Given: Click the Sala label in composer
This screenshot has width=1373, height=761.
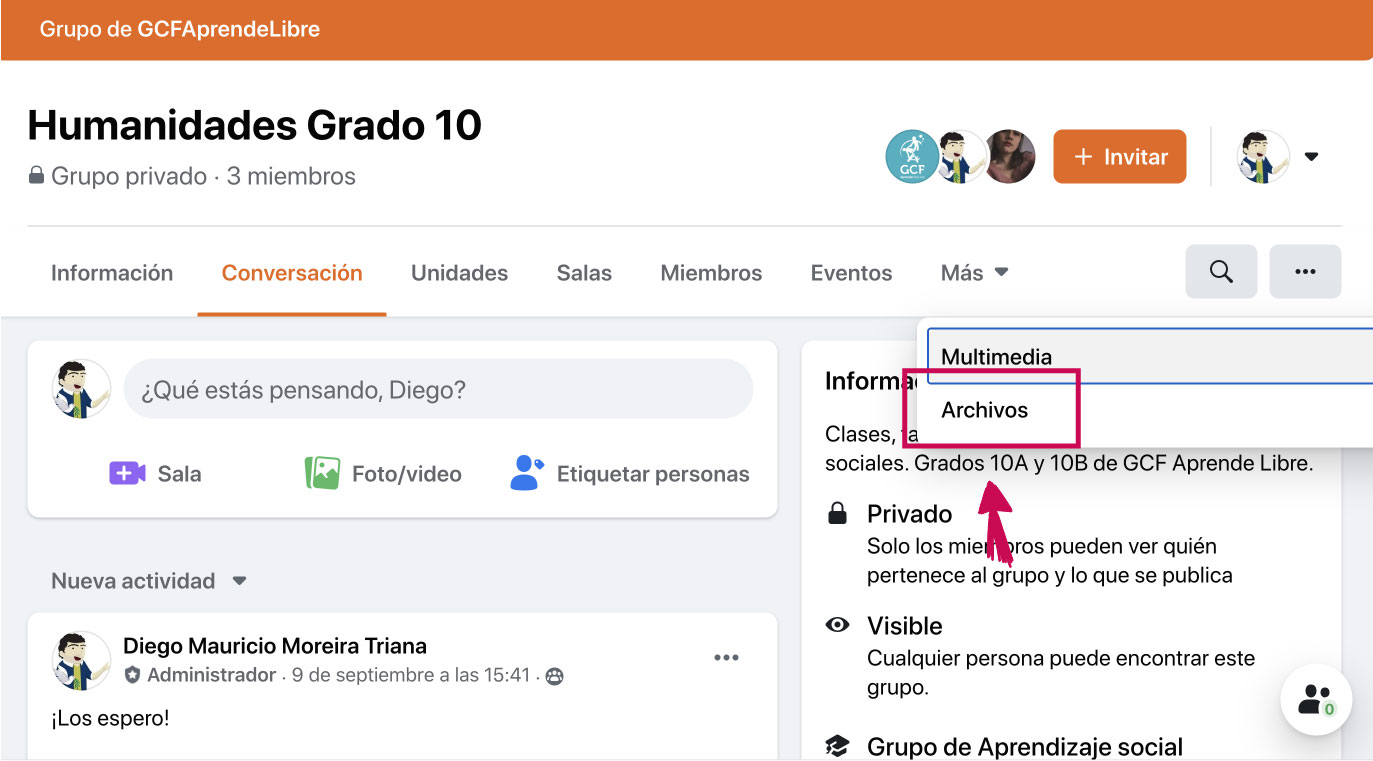Looking at the screenshot, I should tap(179, 474).
